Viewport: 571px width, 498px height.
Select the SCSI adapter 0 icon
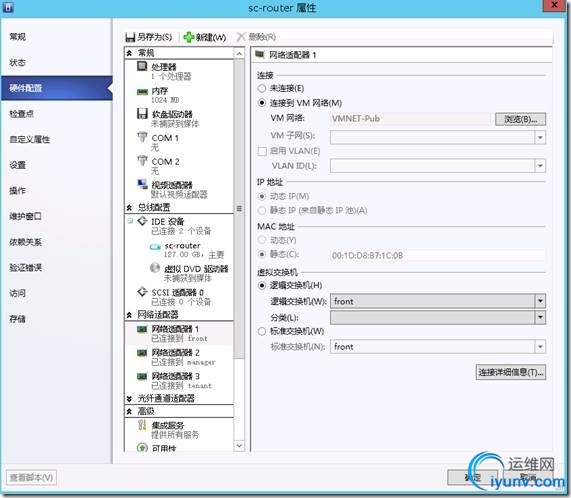click(142, 292)
